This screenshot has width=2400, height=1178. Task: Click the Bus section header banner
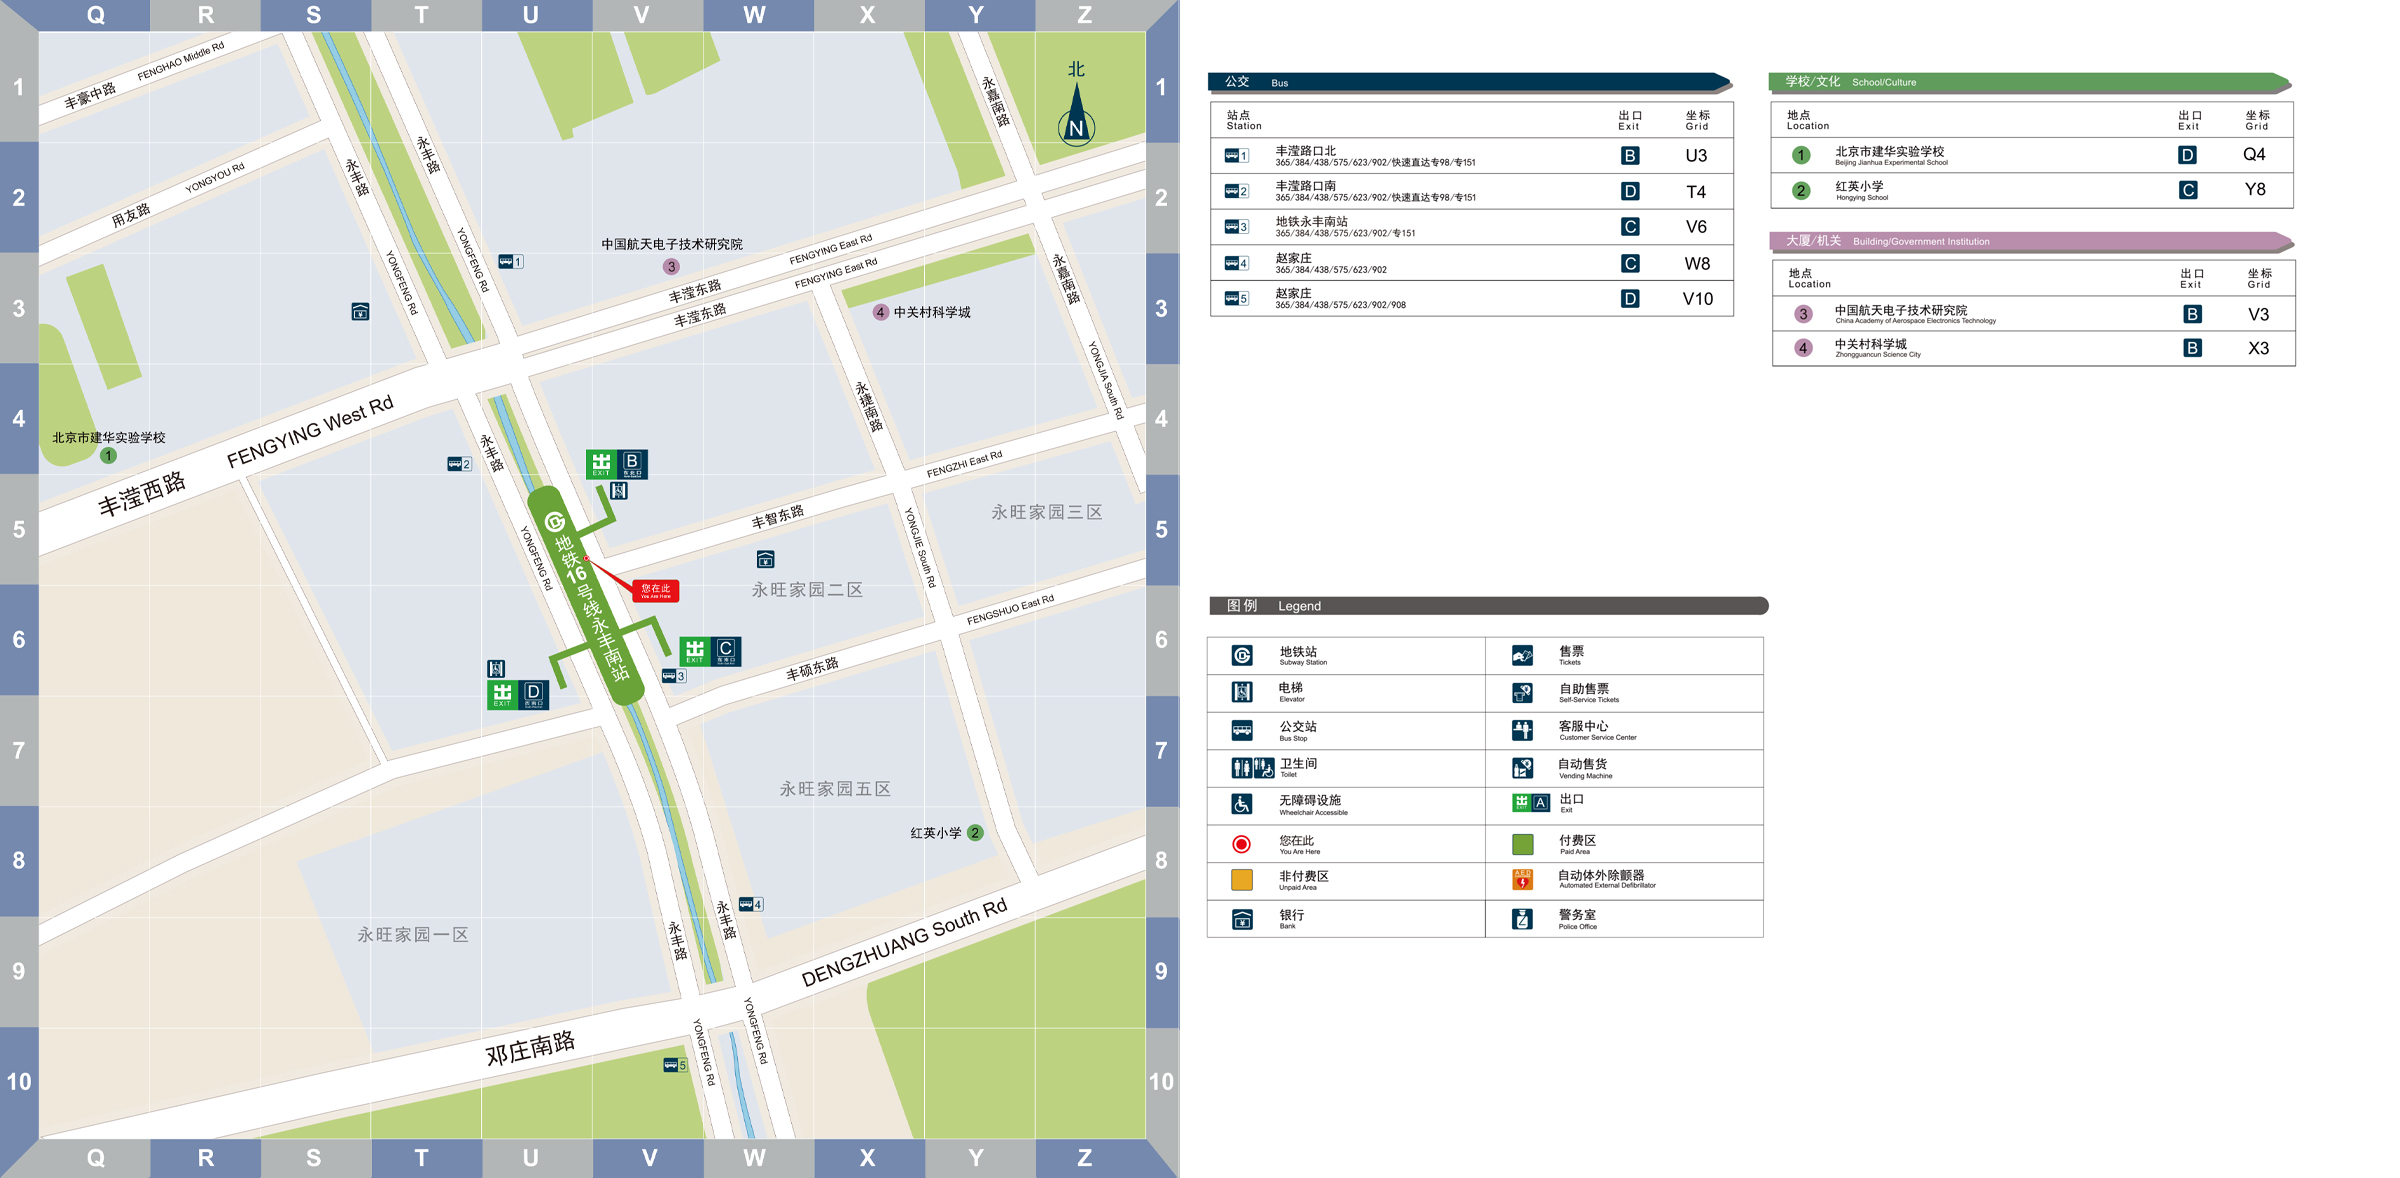(x=1468, y=82)
